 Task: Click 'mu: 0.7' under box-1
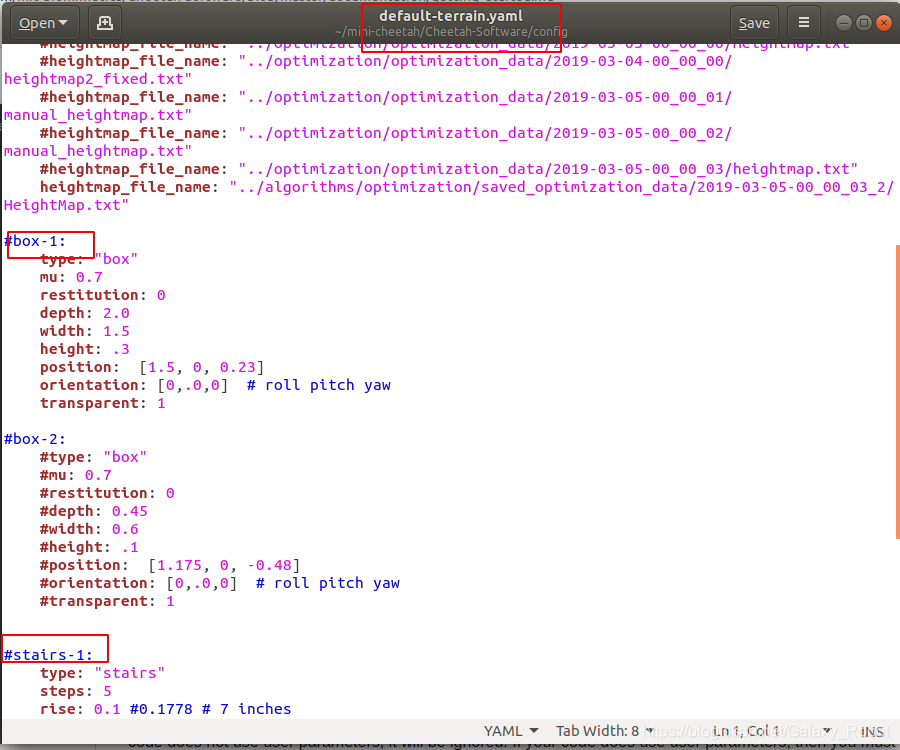71,277
